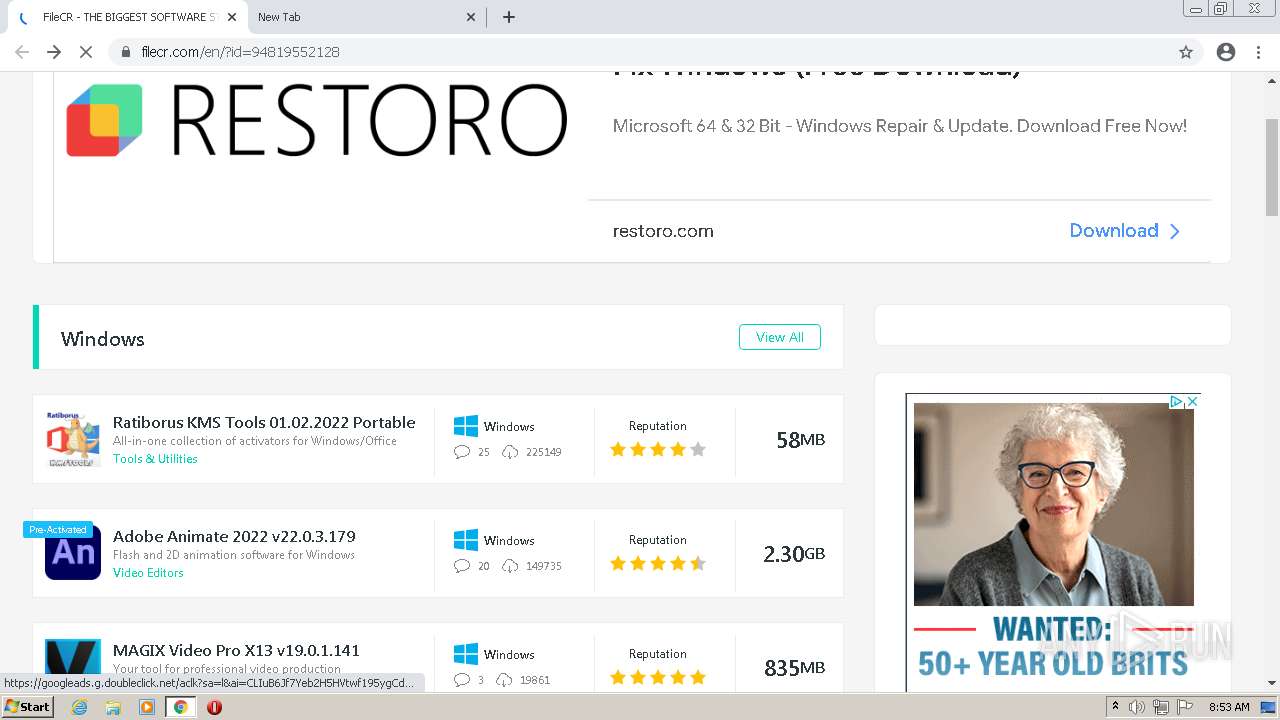Click the Restoro Download link

pos(1125,231)
